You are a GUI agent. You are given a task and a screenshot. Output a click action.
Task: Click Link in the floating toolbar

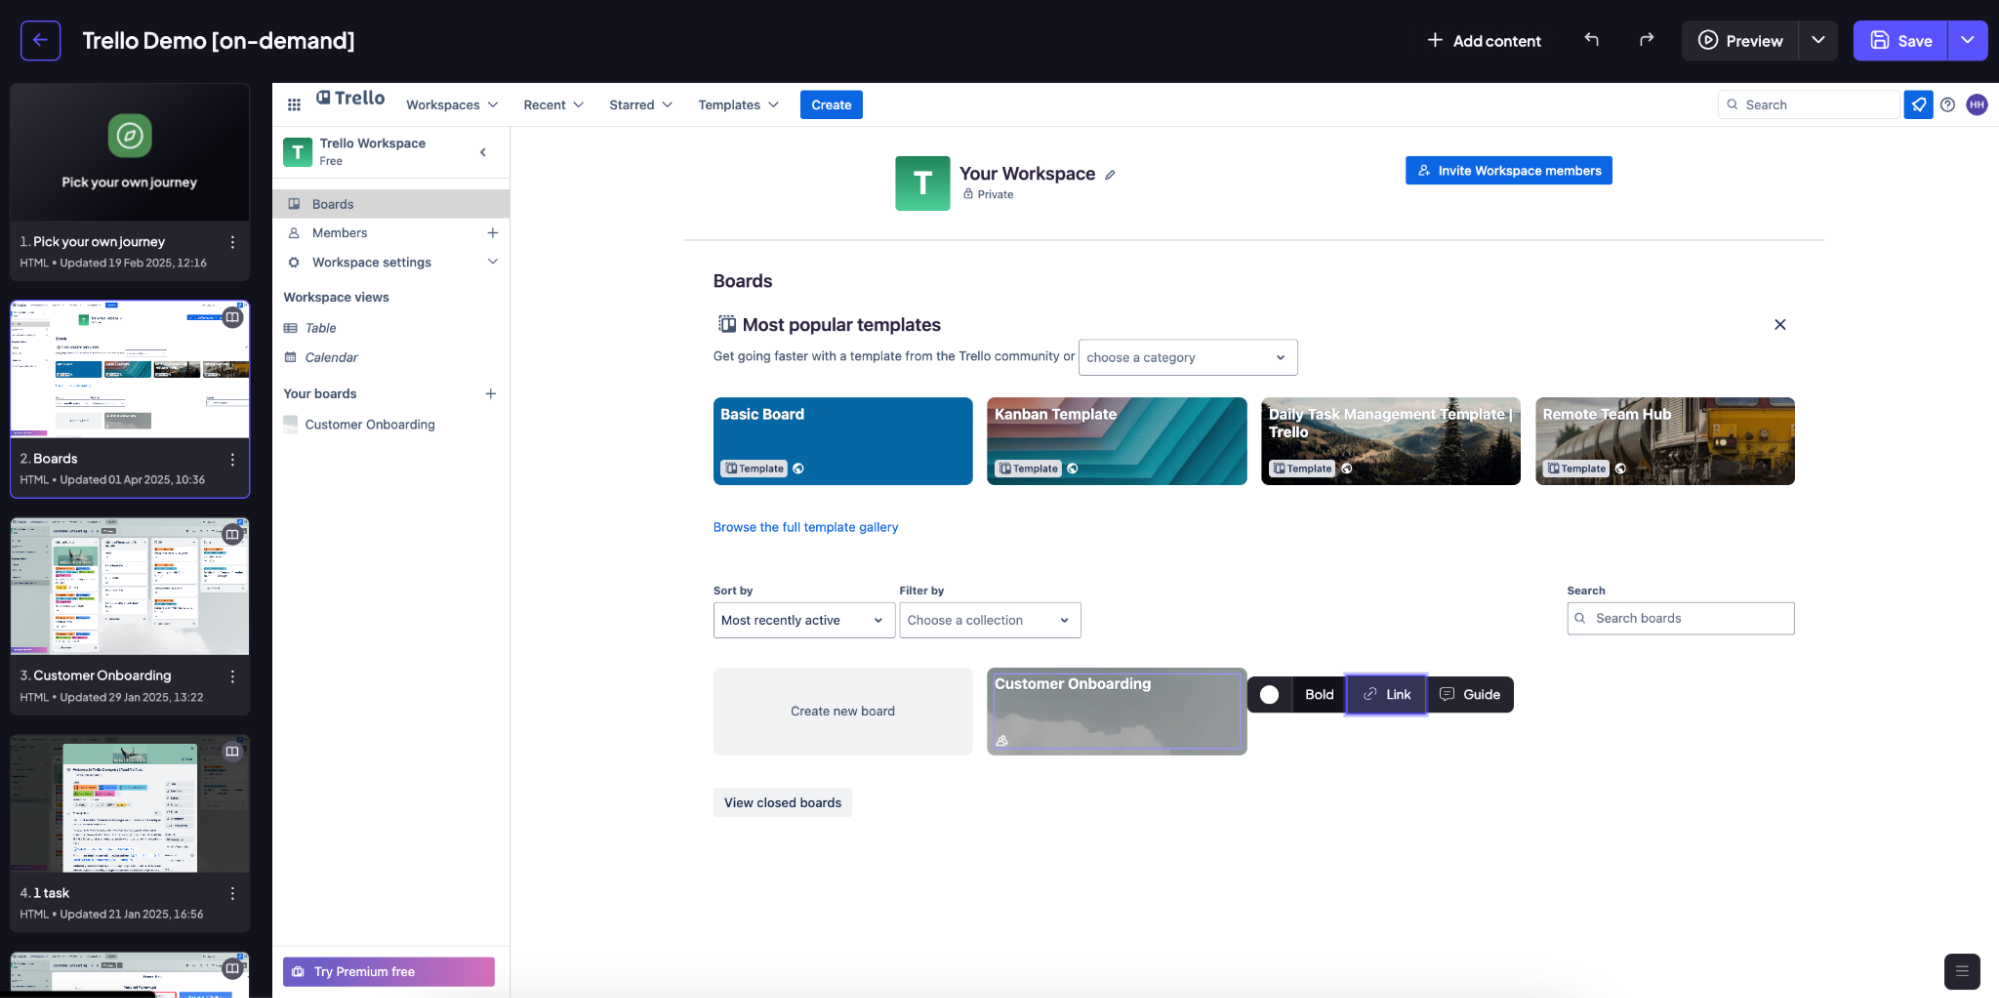click(x=1386, y=694)
